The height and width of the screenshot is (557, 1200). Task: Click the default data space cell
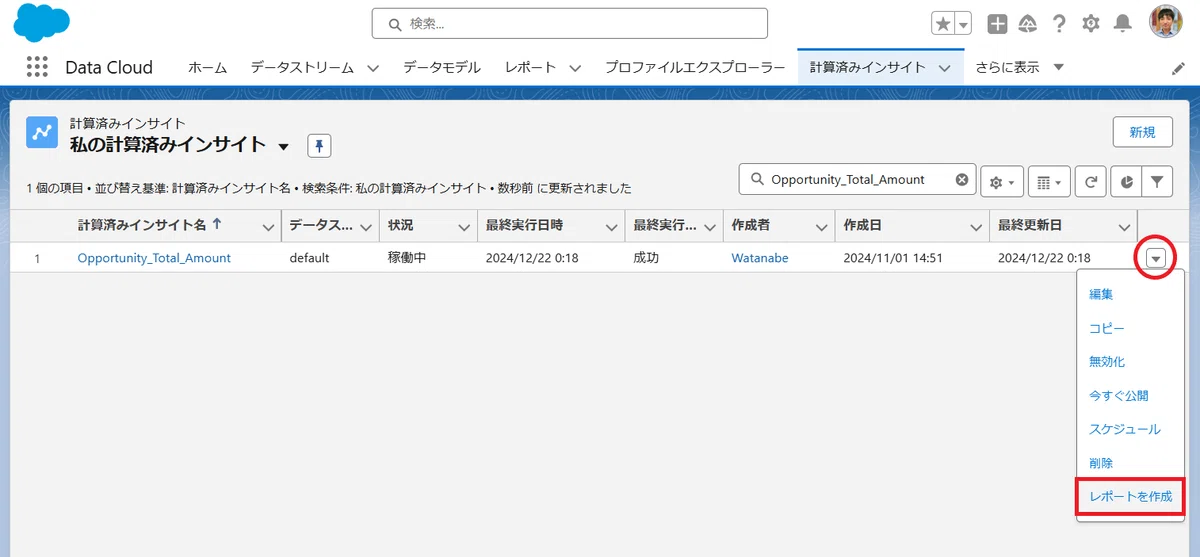point(309,258)
